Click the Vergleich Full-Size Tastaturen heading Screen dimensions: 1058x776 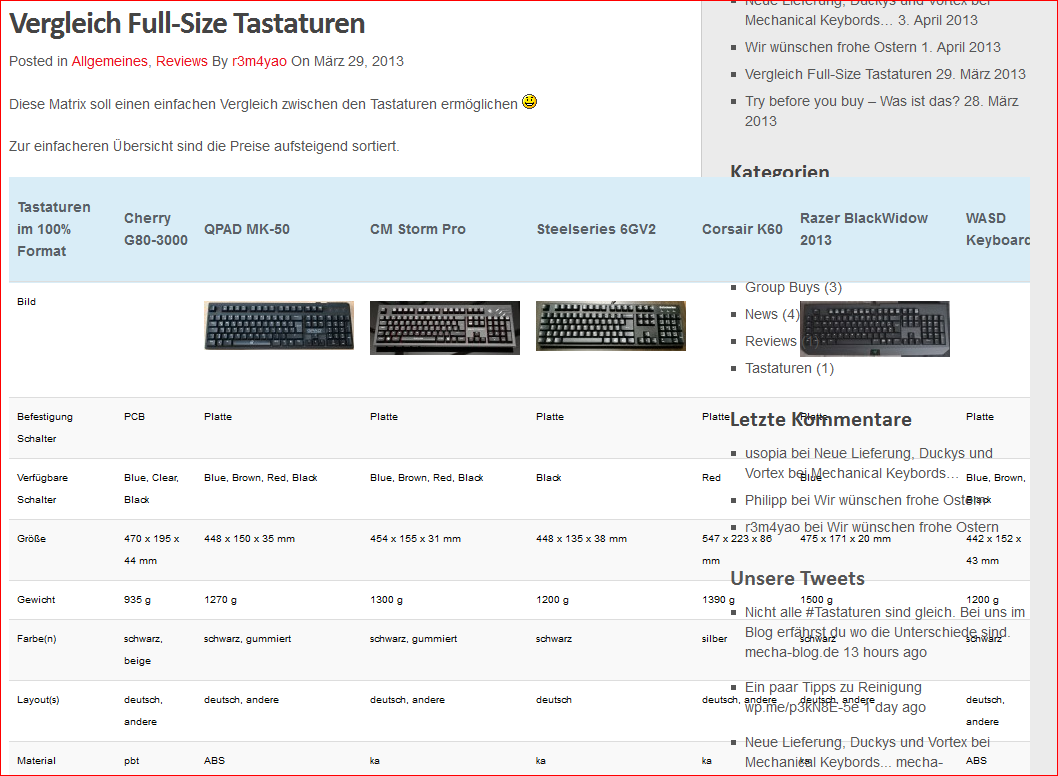click(187, 24)
